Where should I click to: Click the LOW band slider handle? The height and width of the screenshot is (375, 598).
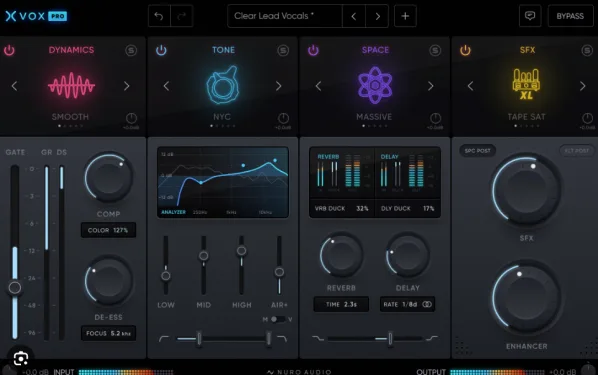click(166, 276)
